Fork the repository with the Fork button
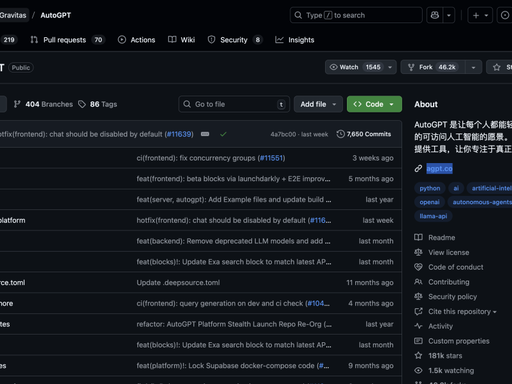512x384 pixels. [x=432, y=67]
